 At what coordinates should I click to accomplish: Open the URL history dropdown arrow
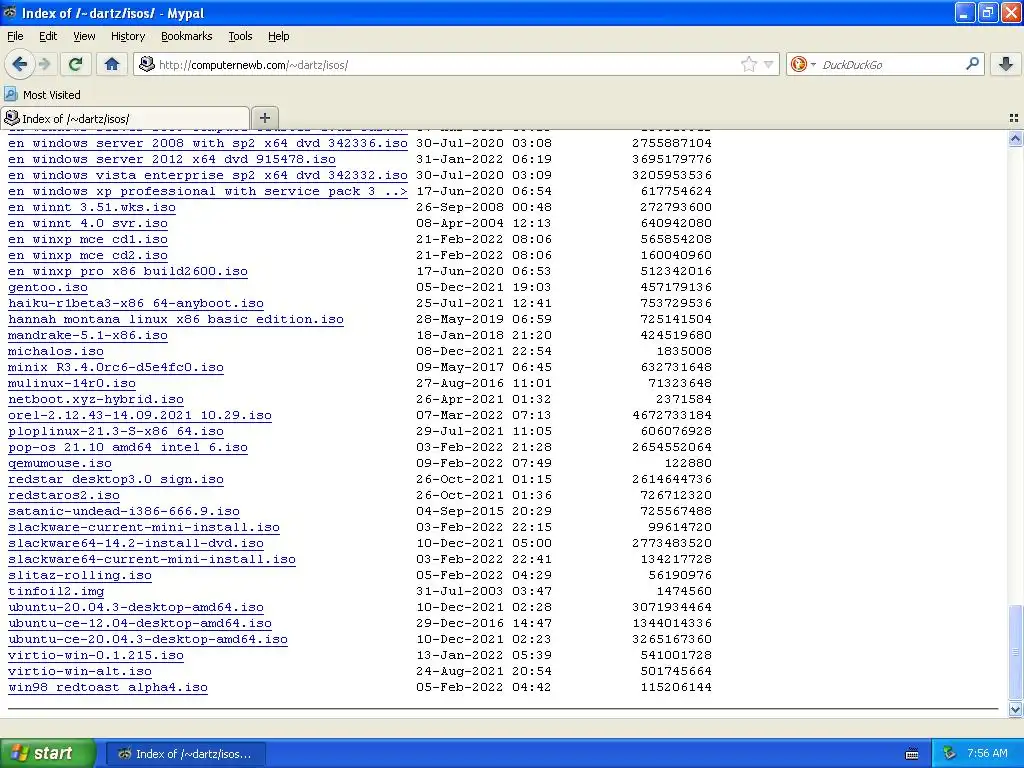769,65
